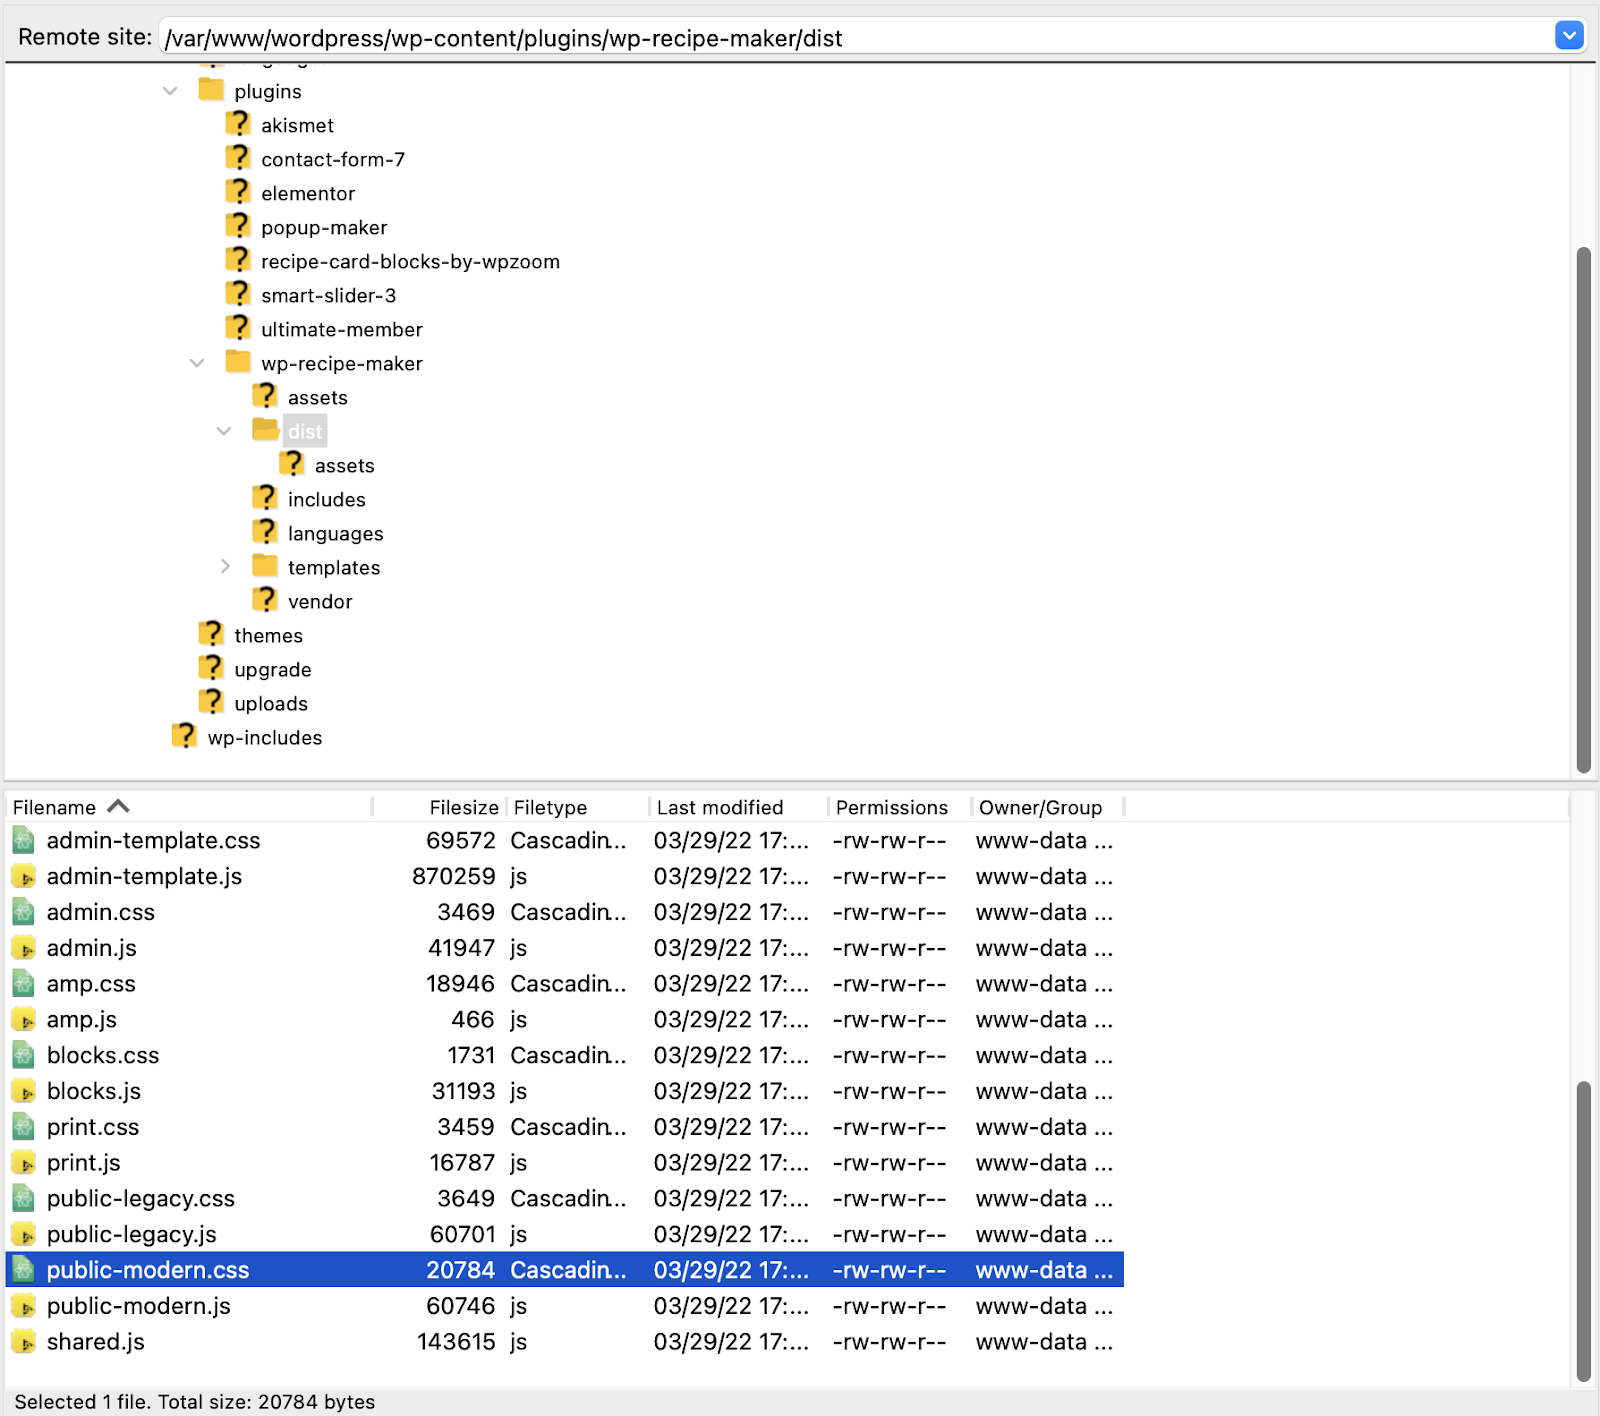Click the vendor folder icon

[265, 600]
